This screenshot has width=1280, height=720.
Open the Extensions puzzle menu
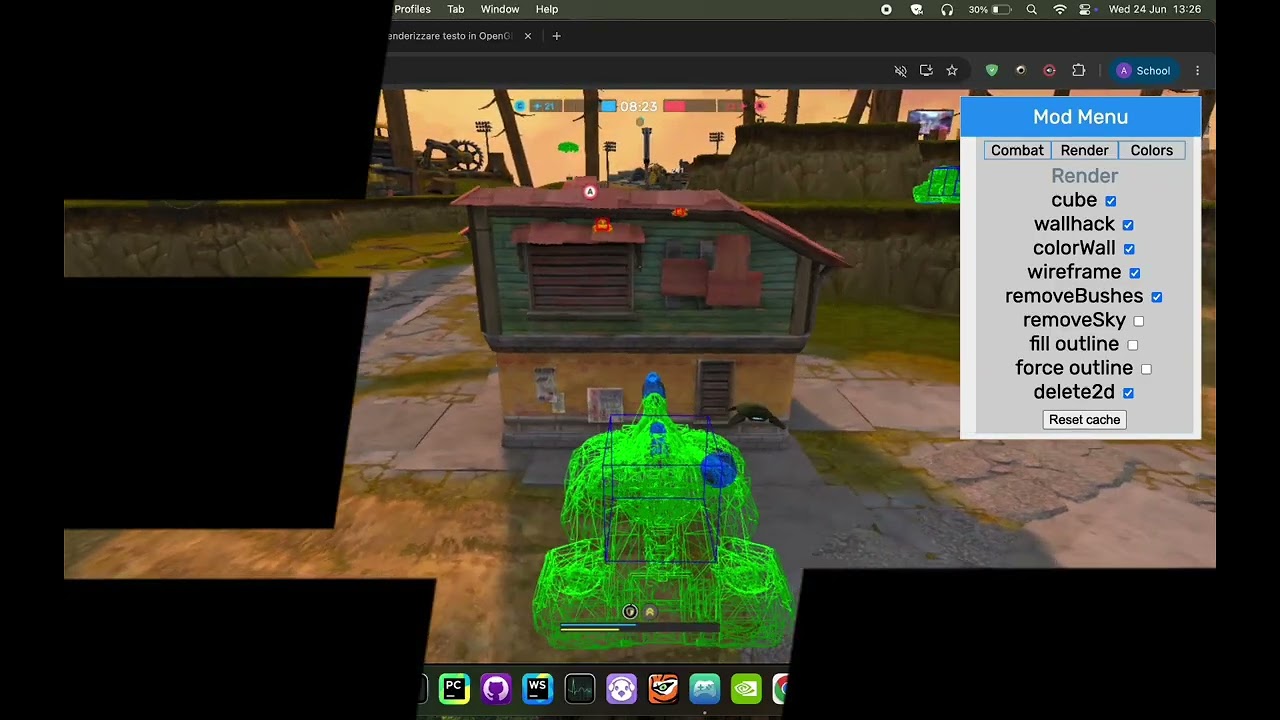pyautogui.click(x=1078, y=71)
